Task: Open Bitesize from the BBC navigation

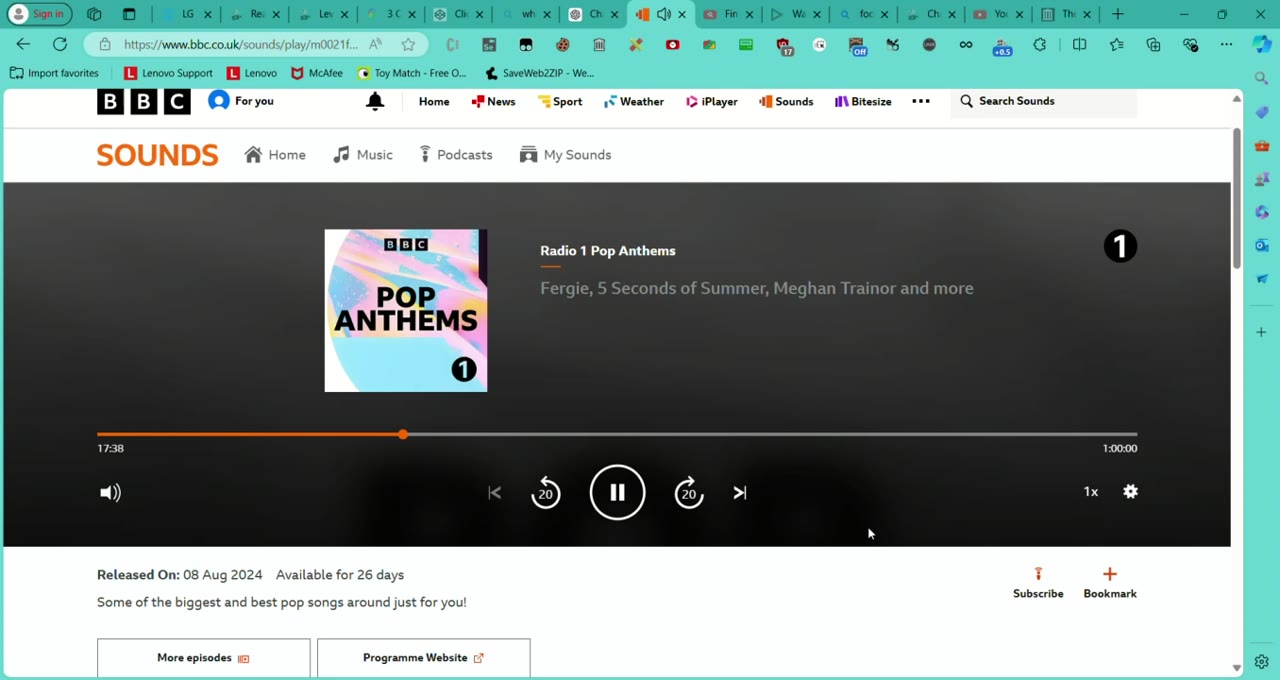Action: click(863, 101)
